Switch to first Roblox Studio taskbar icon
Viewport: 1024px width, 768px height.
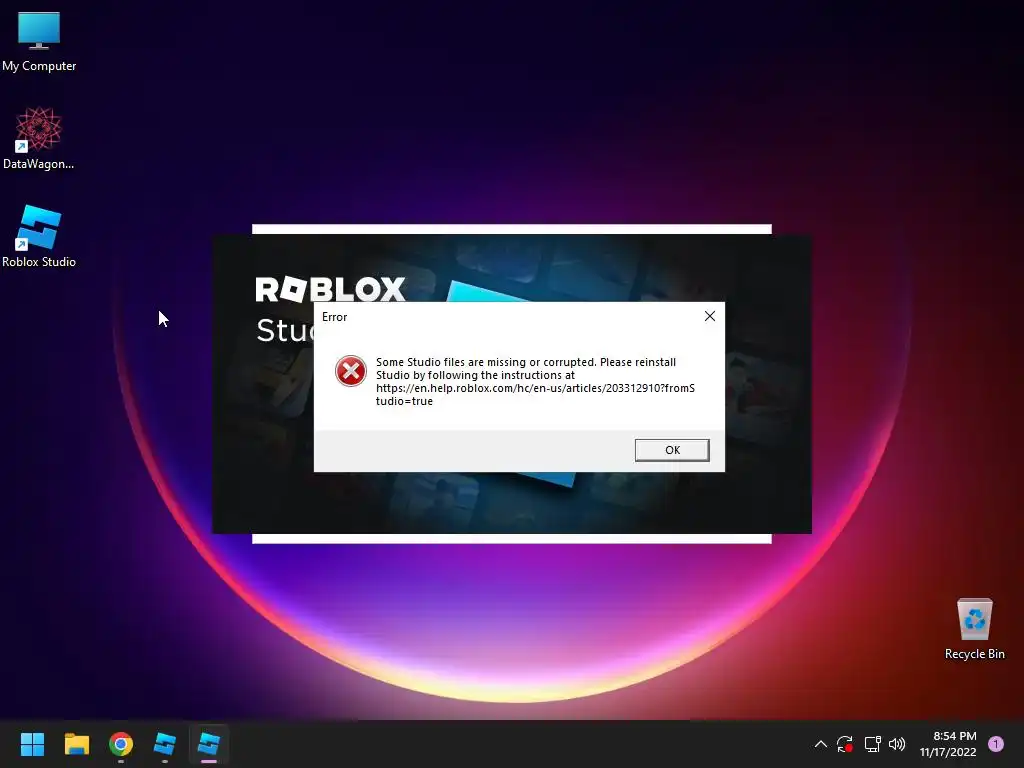(165, 744)
